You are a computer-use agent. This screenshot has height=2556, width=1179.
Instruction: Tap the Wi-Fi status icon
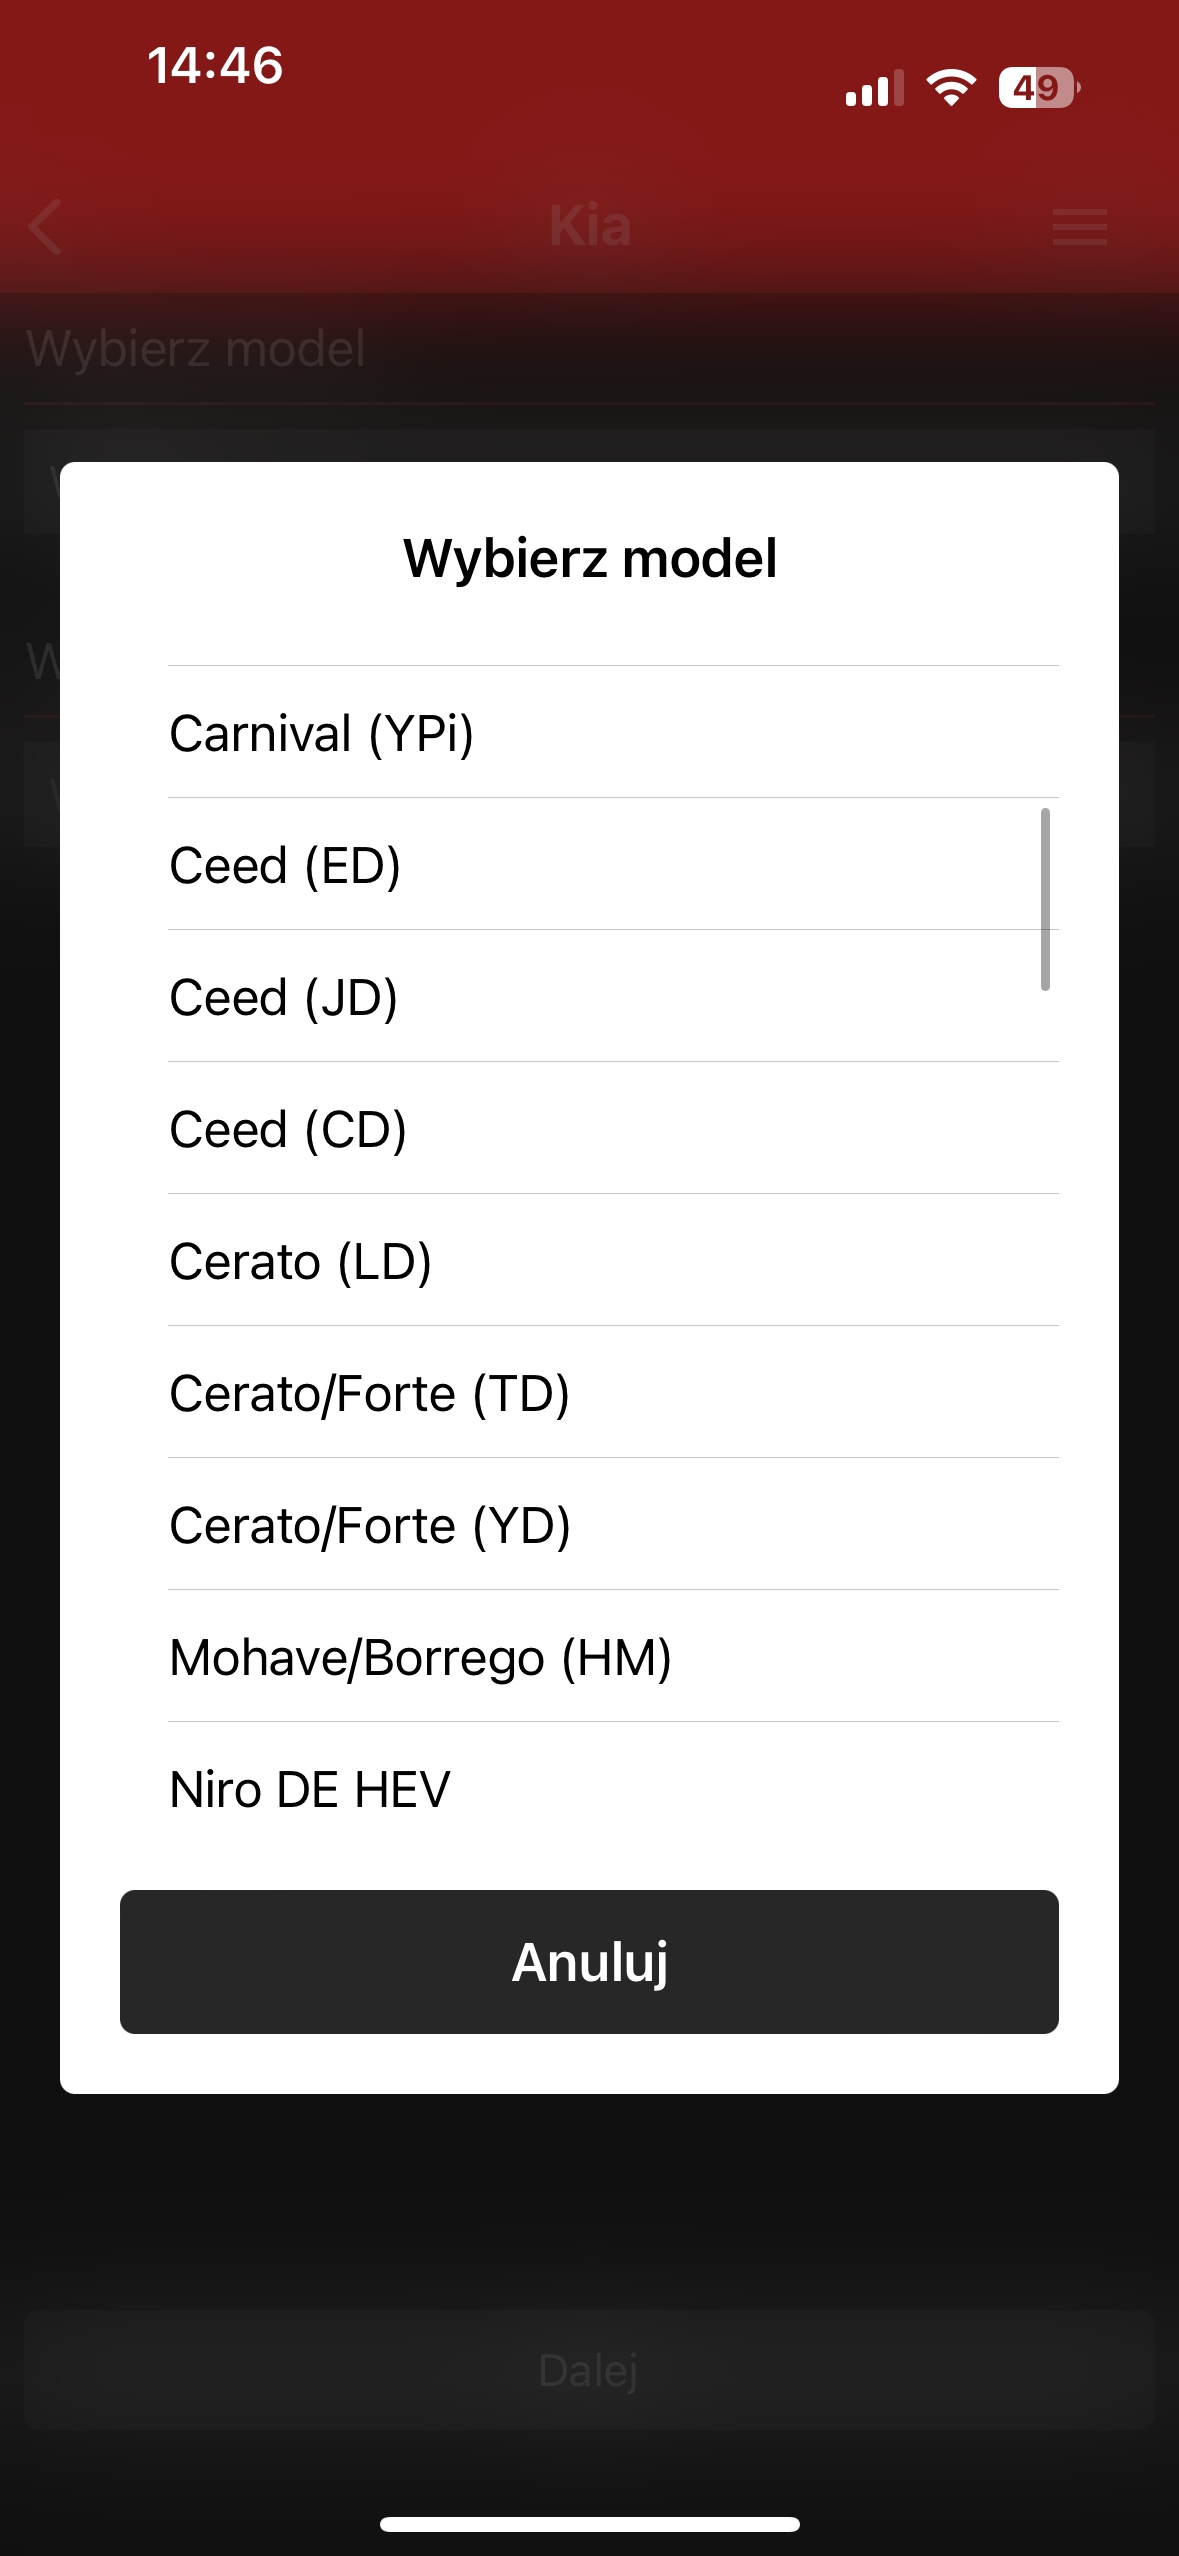click(x=951, y=88)
